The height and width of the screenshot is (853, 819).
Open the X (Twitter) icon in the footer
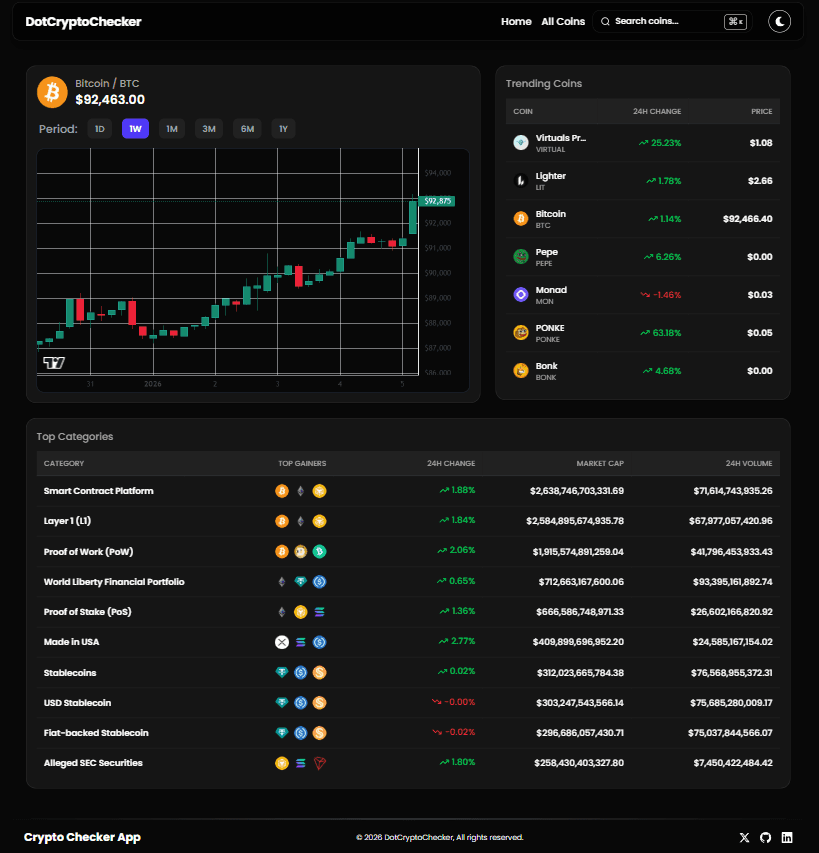pyautogui.click(x=744, y=837)
